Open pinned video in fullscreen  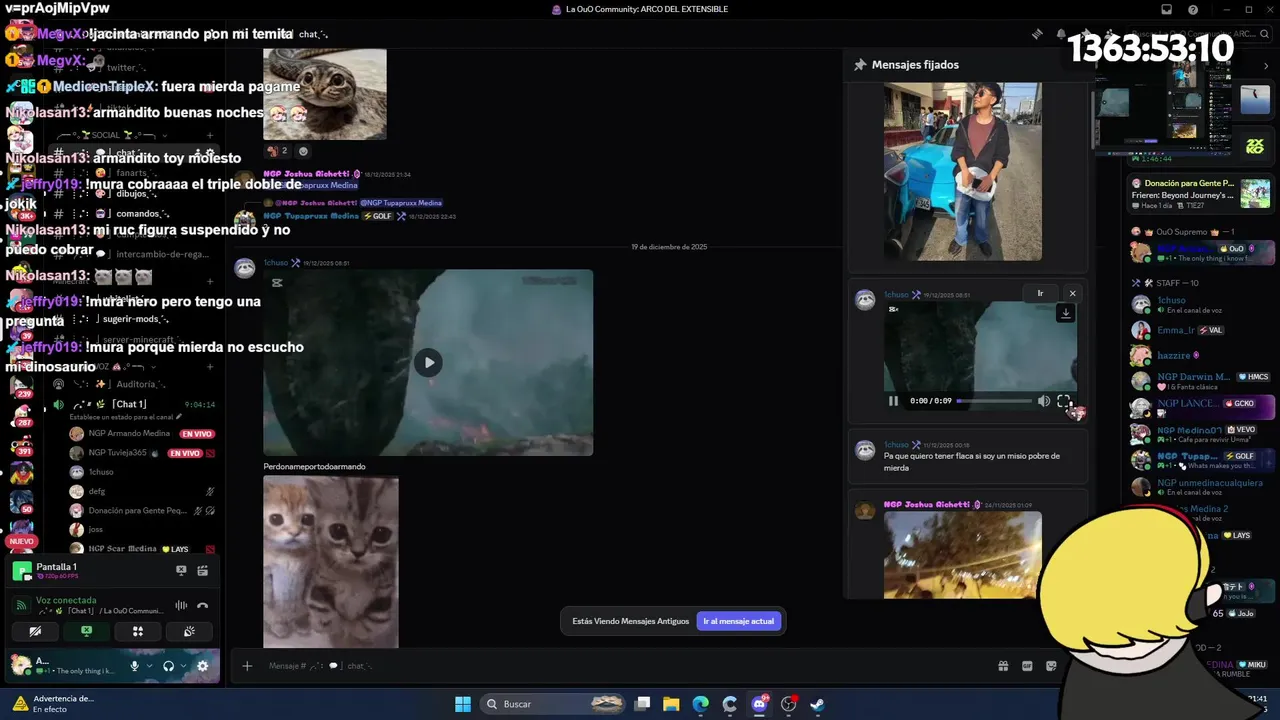(x=1064, y=401)
